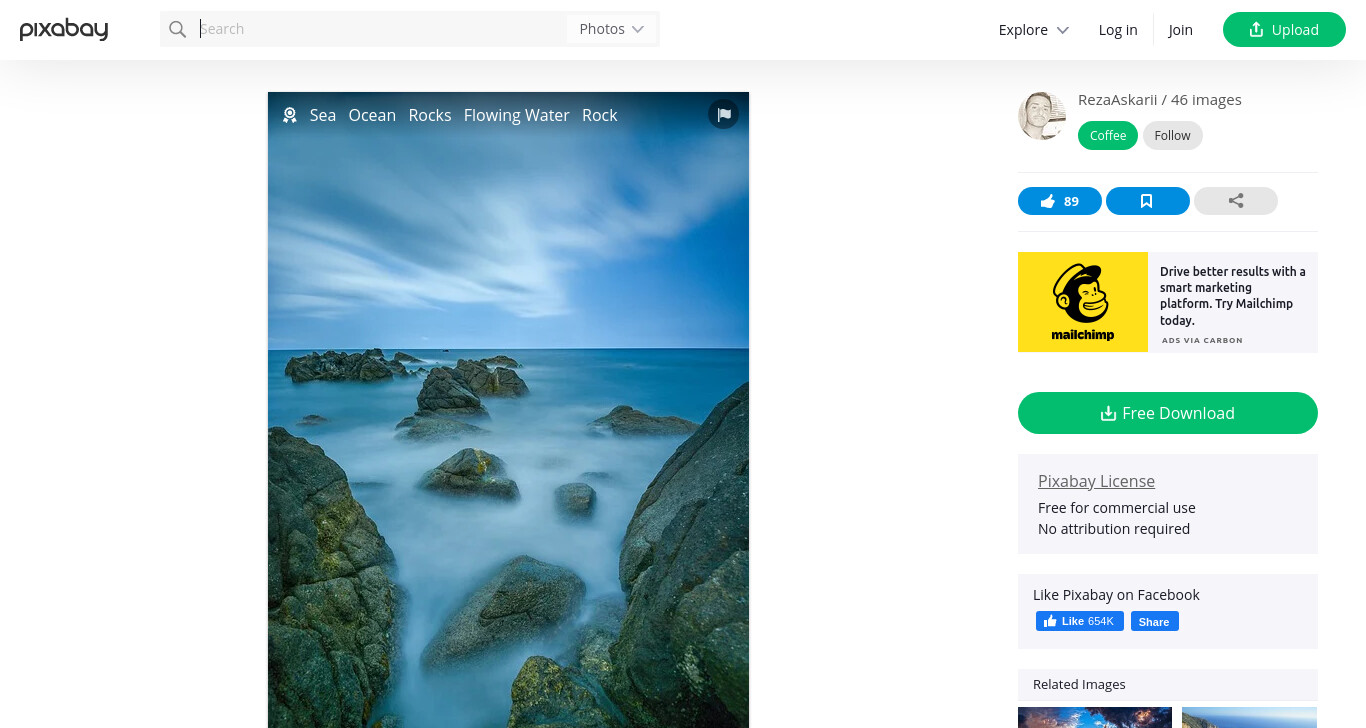Click the Pixabay logo
1366x728 pixels.
point(64,29)
